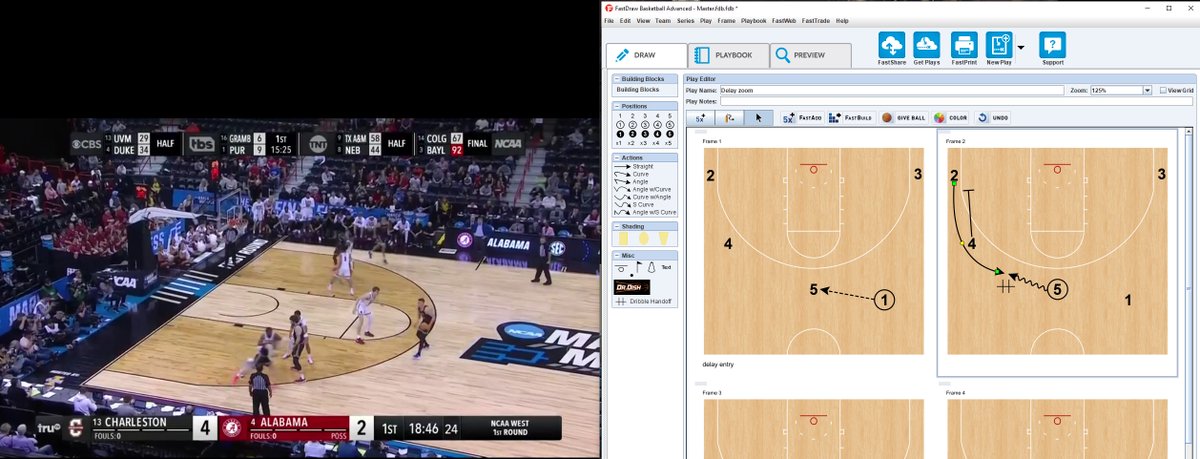Click the FastPrint printer icon

click(x=964, y=45)
